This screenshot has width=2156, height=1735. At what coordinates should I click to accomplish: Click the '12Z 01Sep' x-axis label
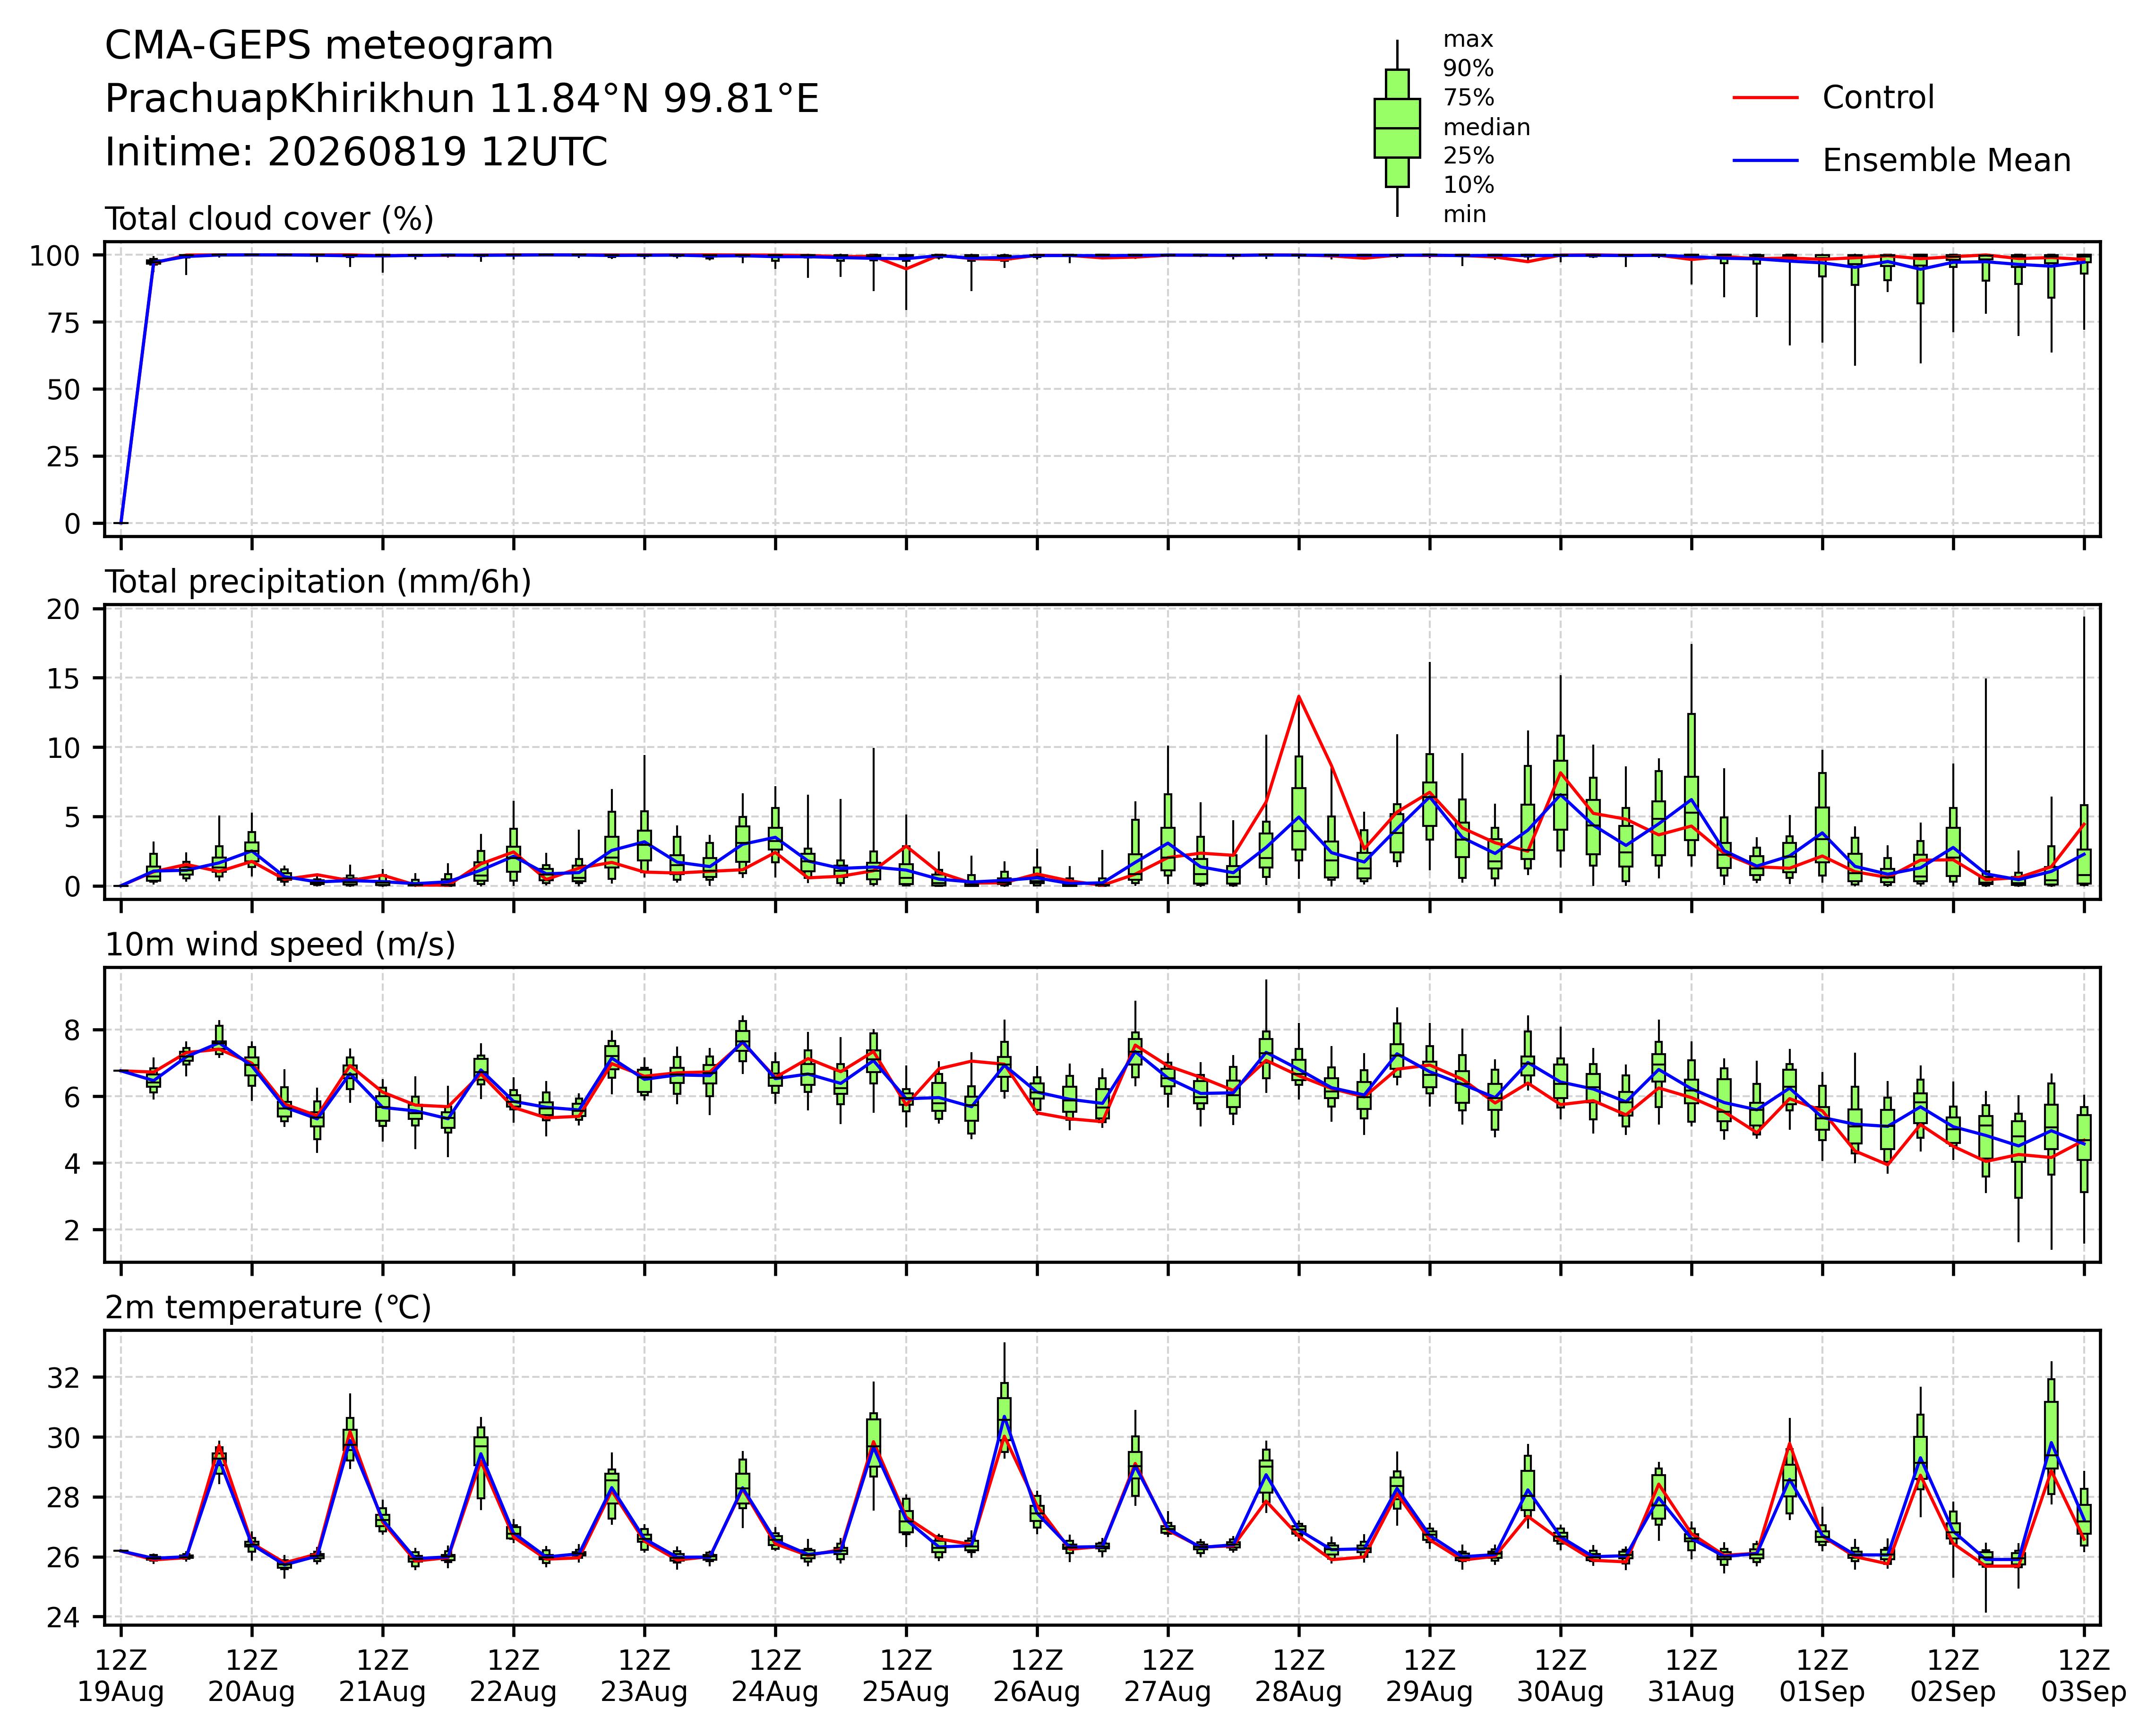[1822, 1677]
